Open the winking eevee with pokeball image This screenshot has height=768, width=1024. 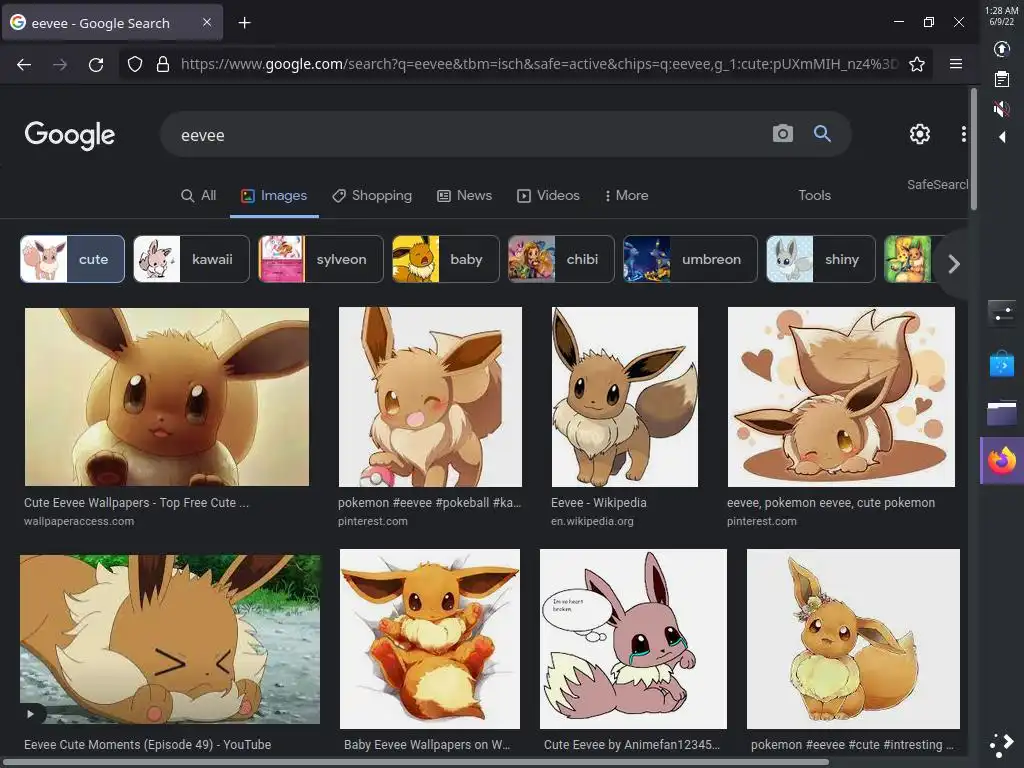coord(430,397)
